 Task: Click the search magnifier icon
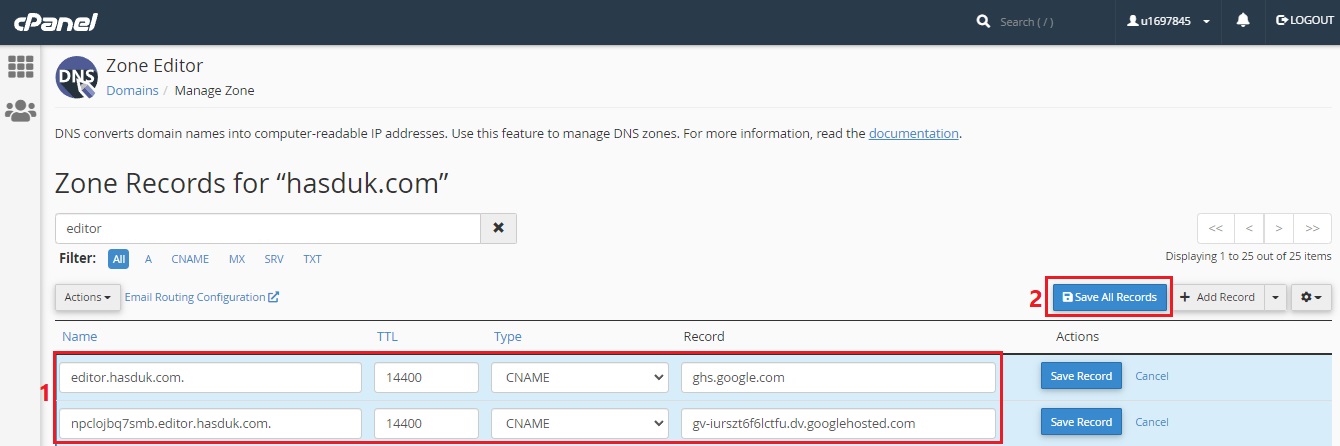click(983, 21)
